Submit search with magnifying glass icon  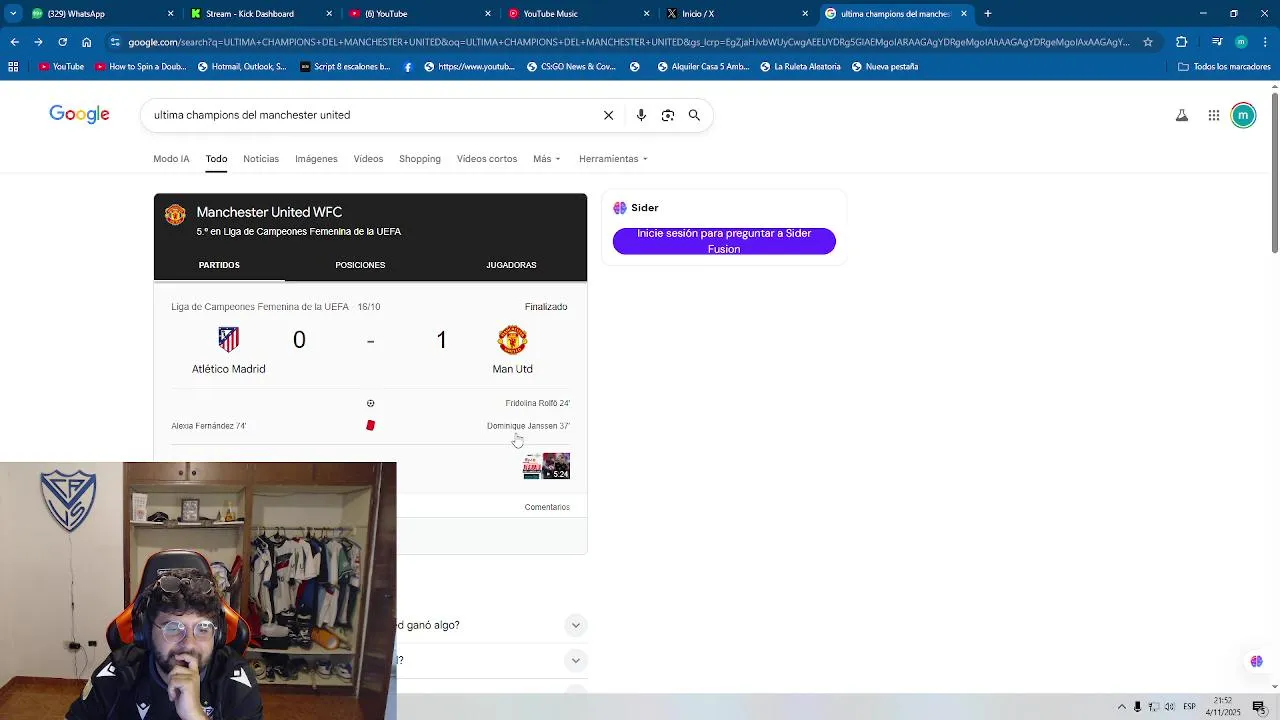tap(694, 115)
